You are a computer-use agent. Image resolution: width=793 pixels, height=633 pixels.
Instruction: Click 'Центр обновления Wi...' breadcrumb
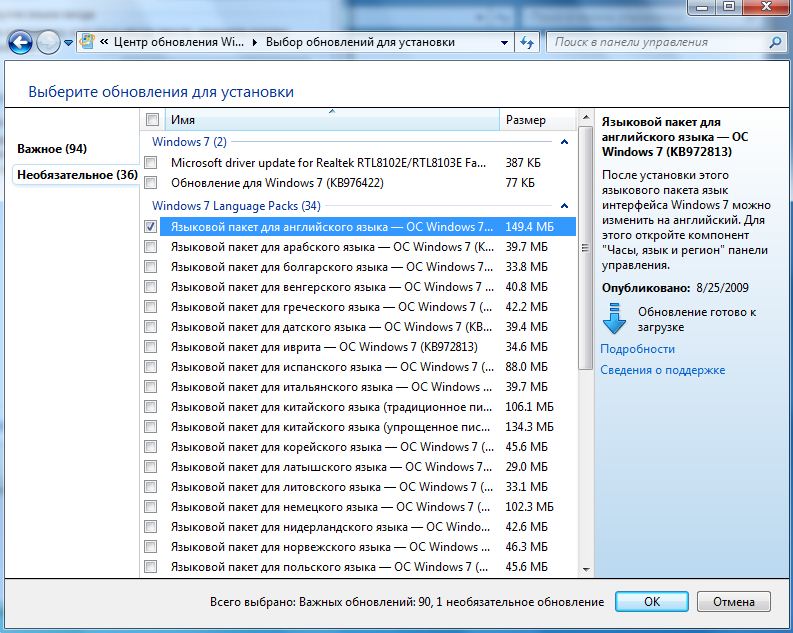coord(179,42)
